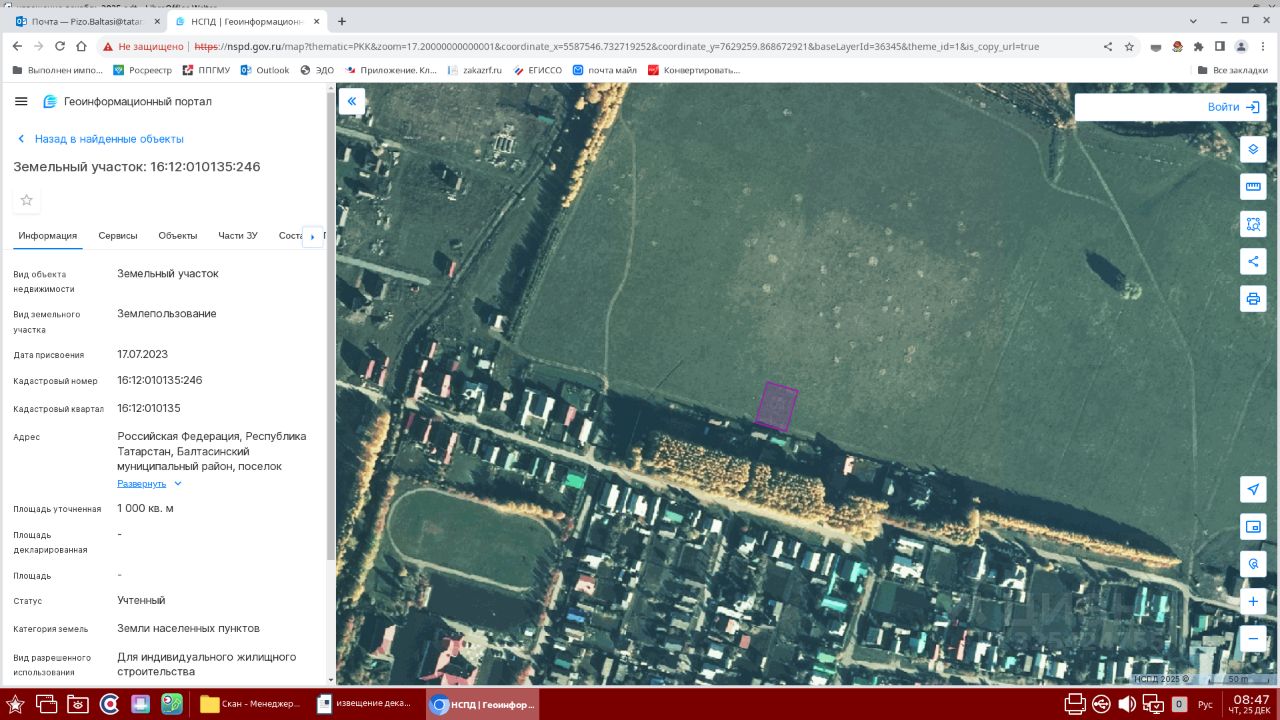Open the Конвертировать bookmark
This screenshot has width=1280, height=720.
tap(694, 70)
